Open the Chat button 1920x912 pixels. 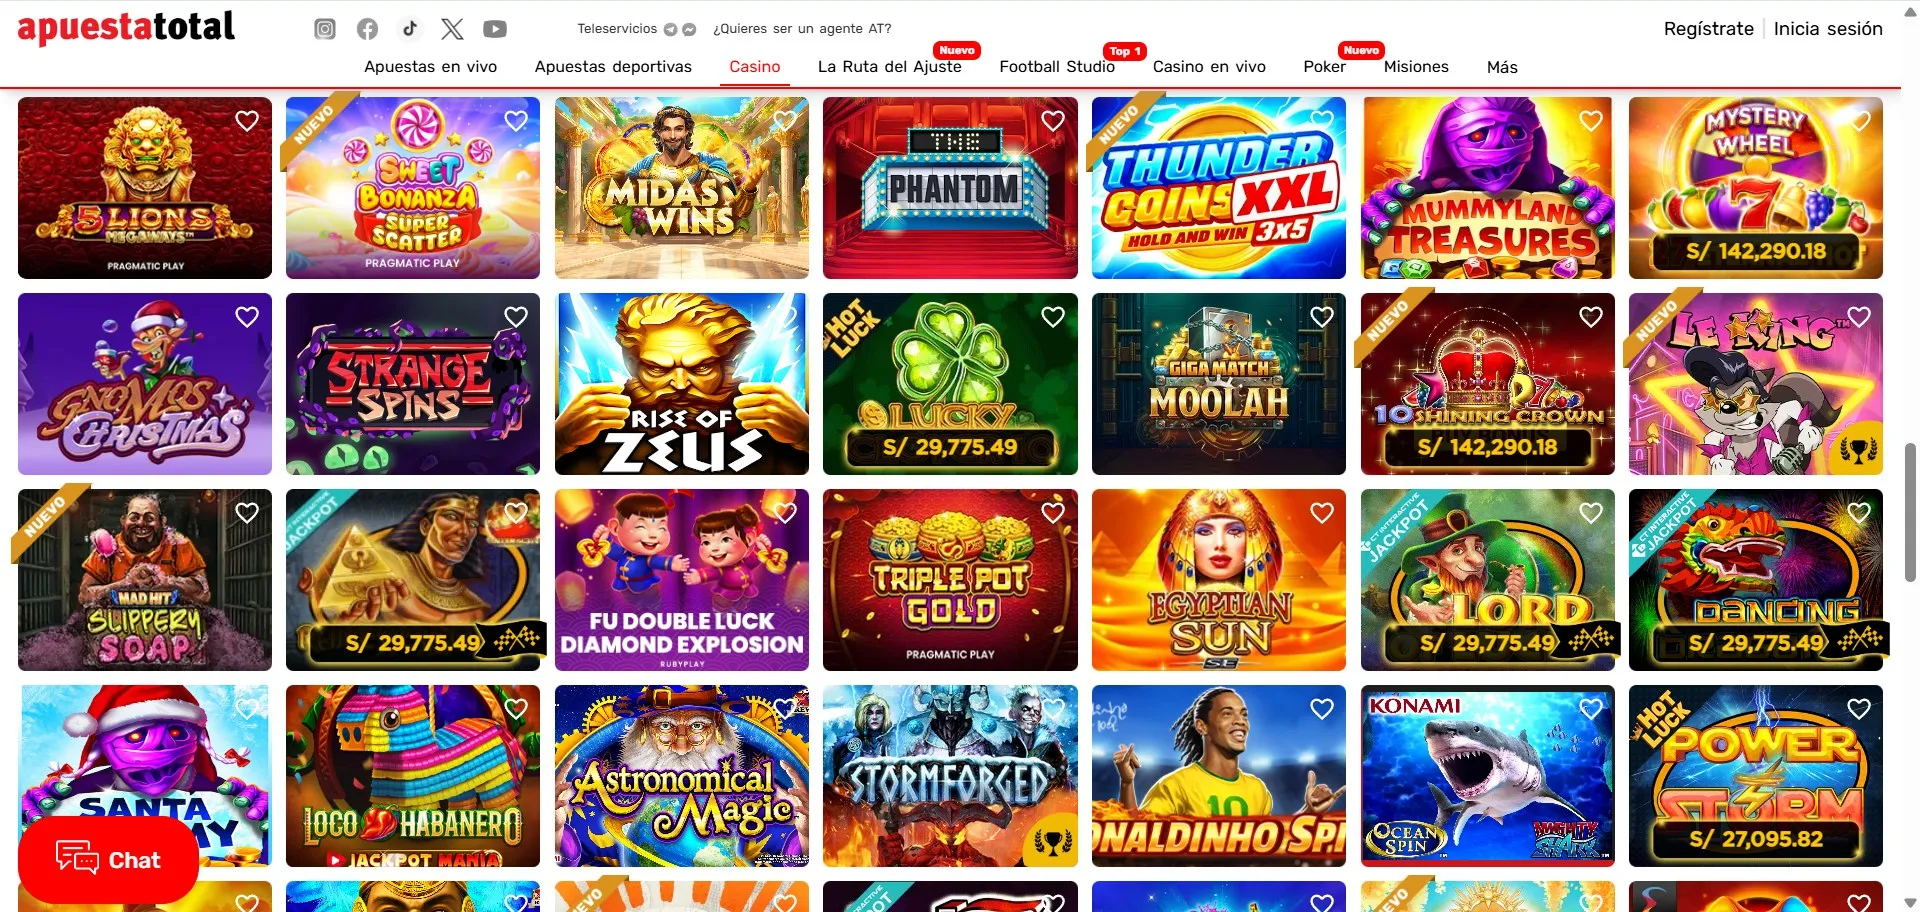tap(108, 859)
